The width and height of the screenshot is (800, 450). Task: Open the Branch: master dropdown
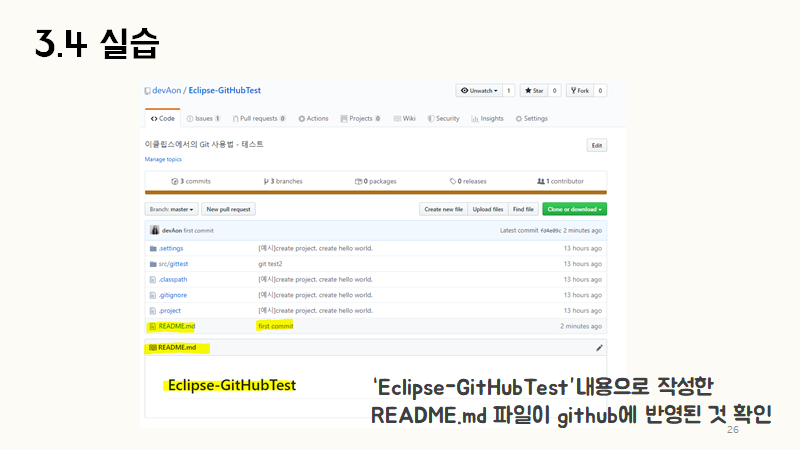point(171,209)
